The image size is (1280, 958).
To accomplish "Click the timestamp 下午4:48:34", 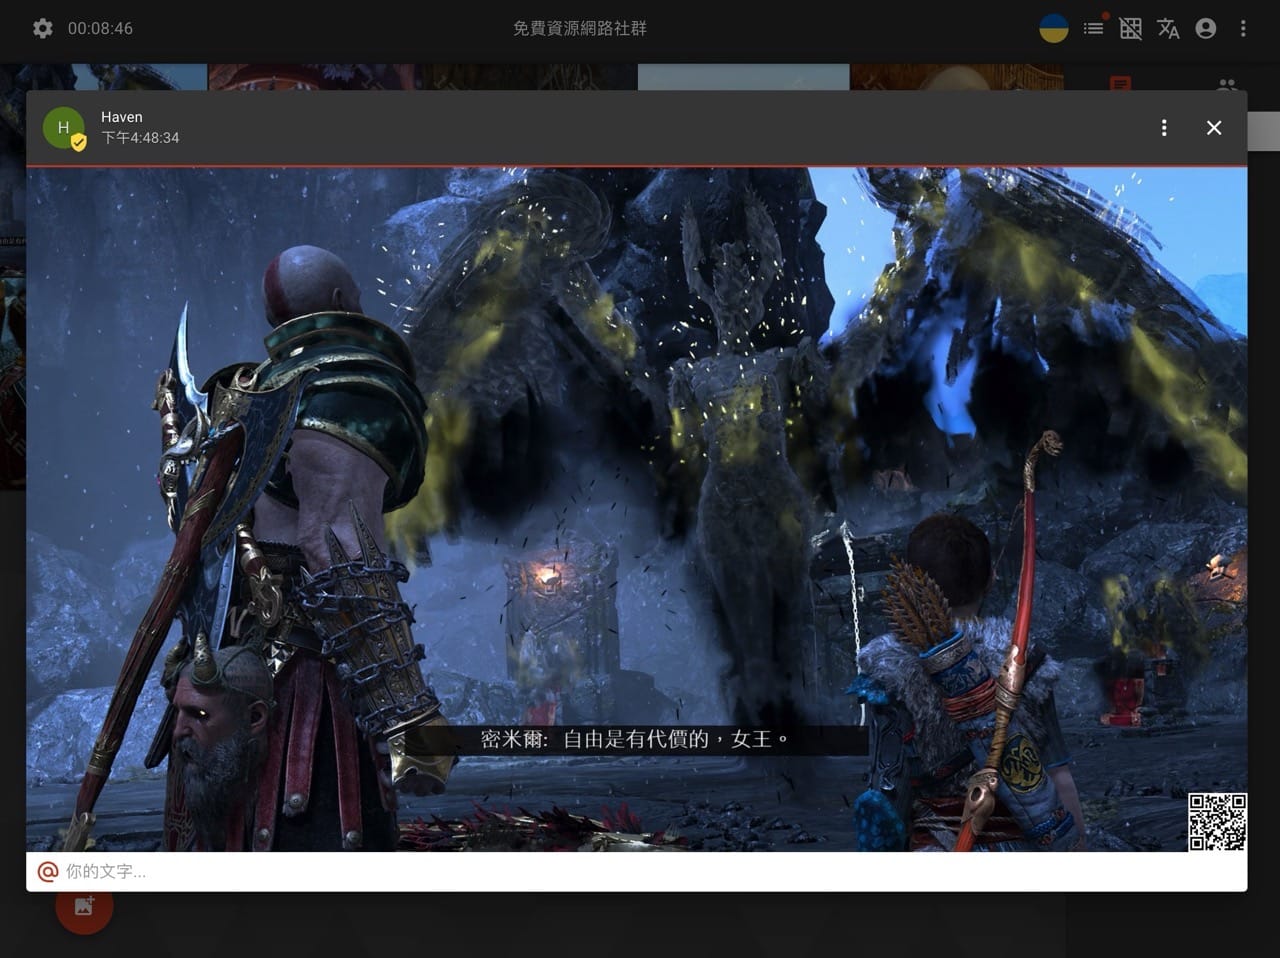I will click(x=140, y=138).
